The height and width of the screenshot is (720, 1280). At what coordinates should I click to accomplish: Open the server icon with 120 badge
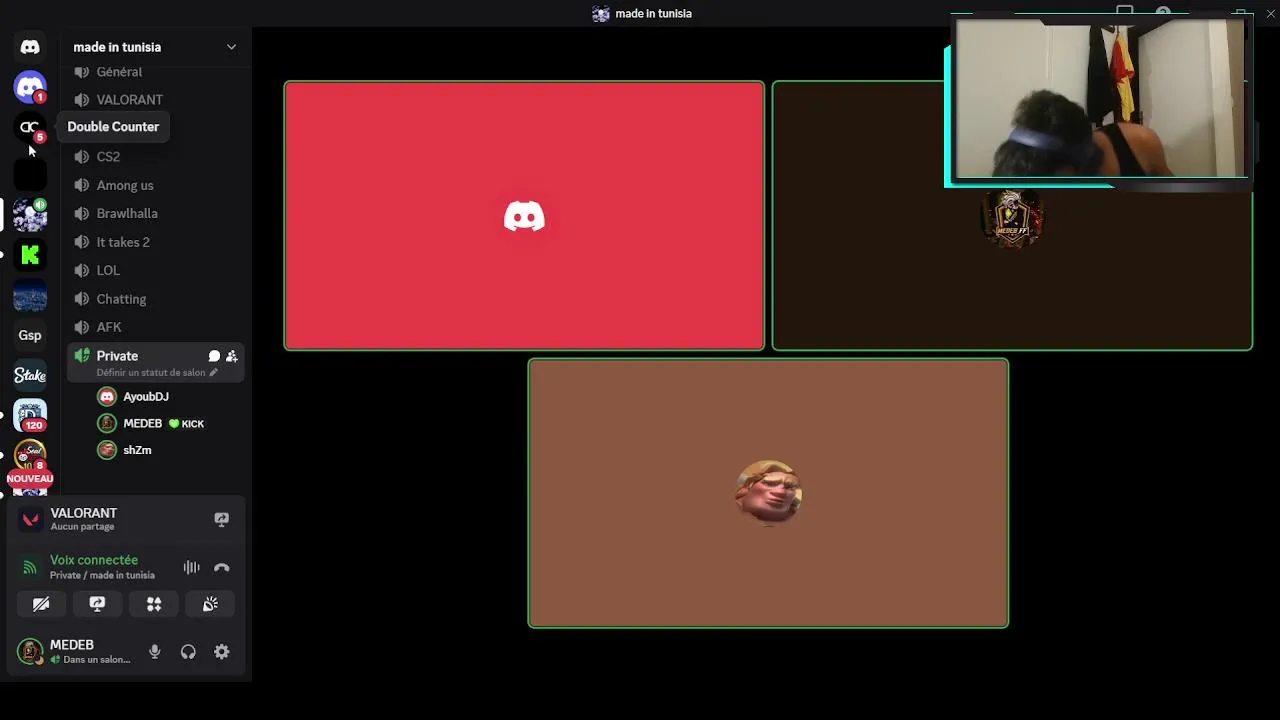tap(30, 415)
